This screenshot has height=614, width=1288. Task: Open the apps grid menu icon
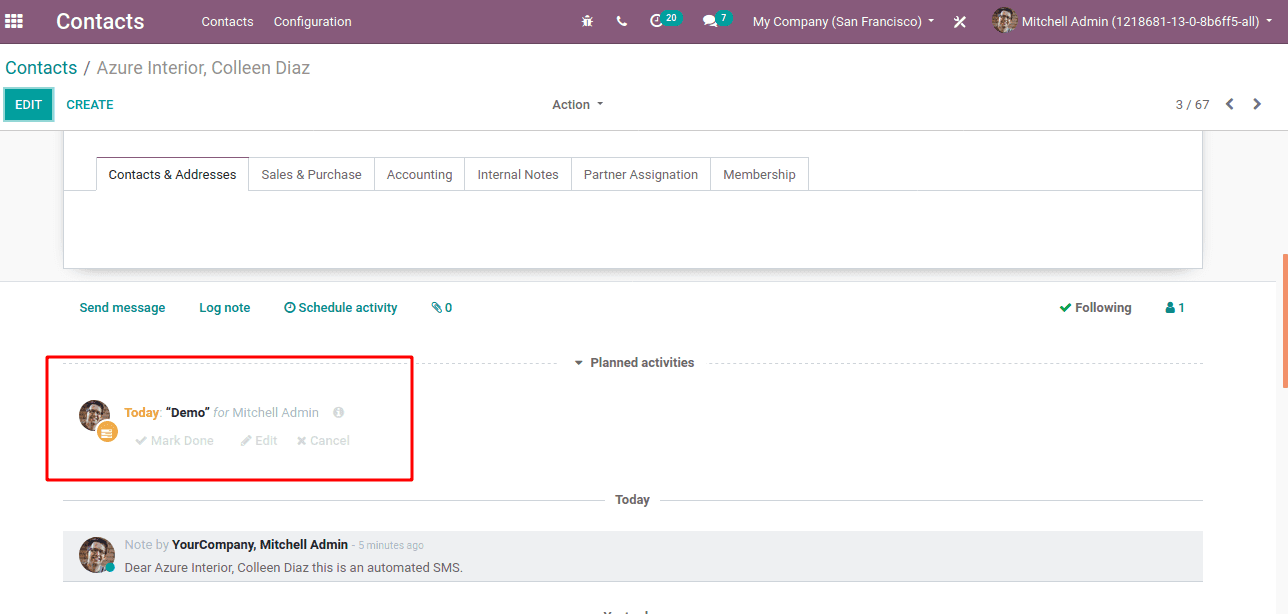[x=14, y=21]
